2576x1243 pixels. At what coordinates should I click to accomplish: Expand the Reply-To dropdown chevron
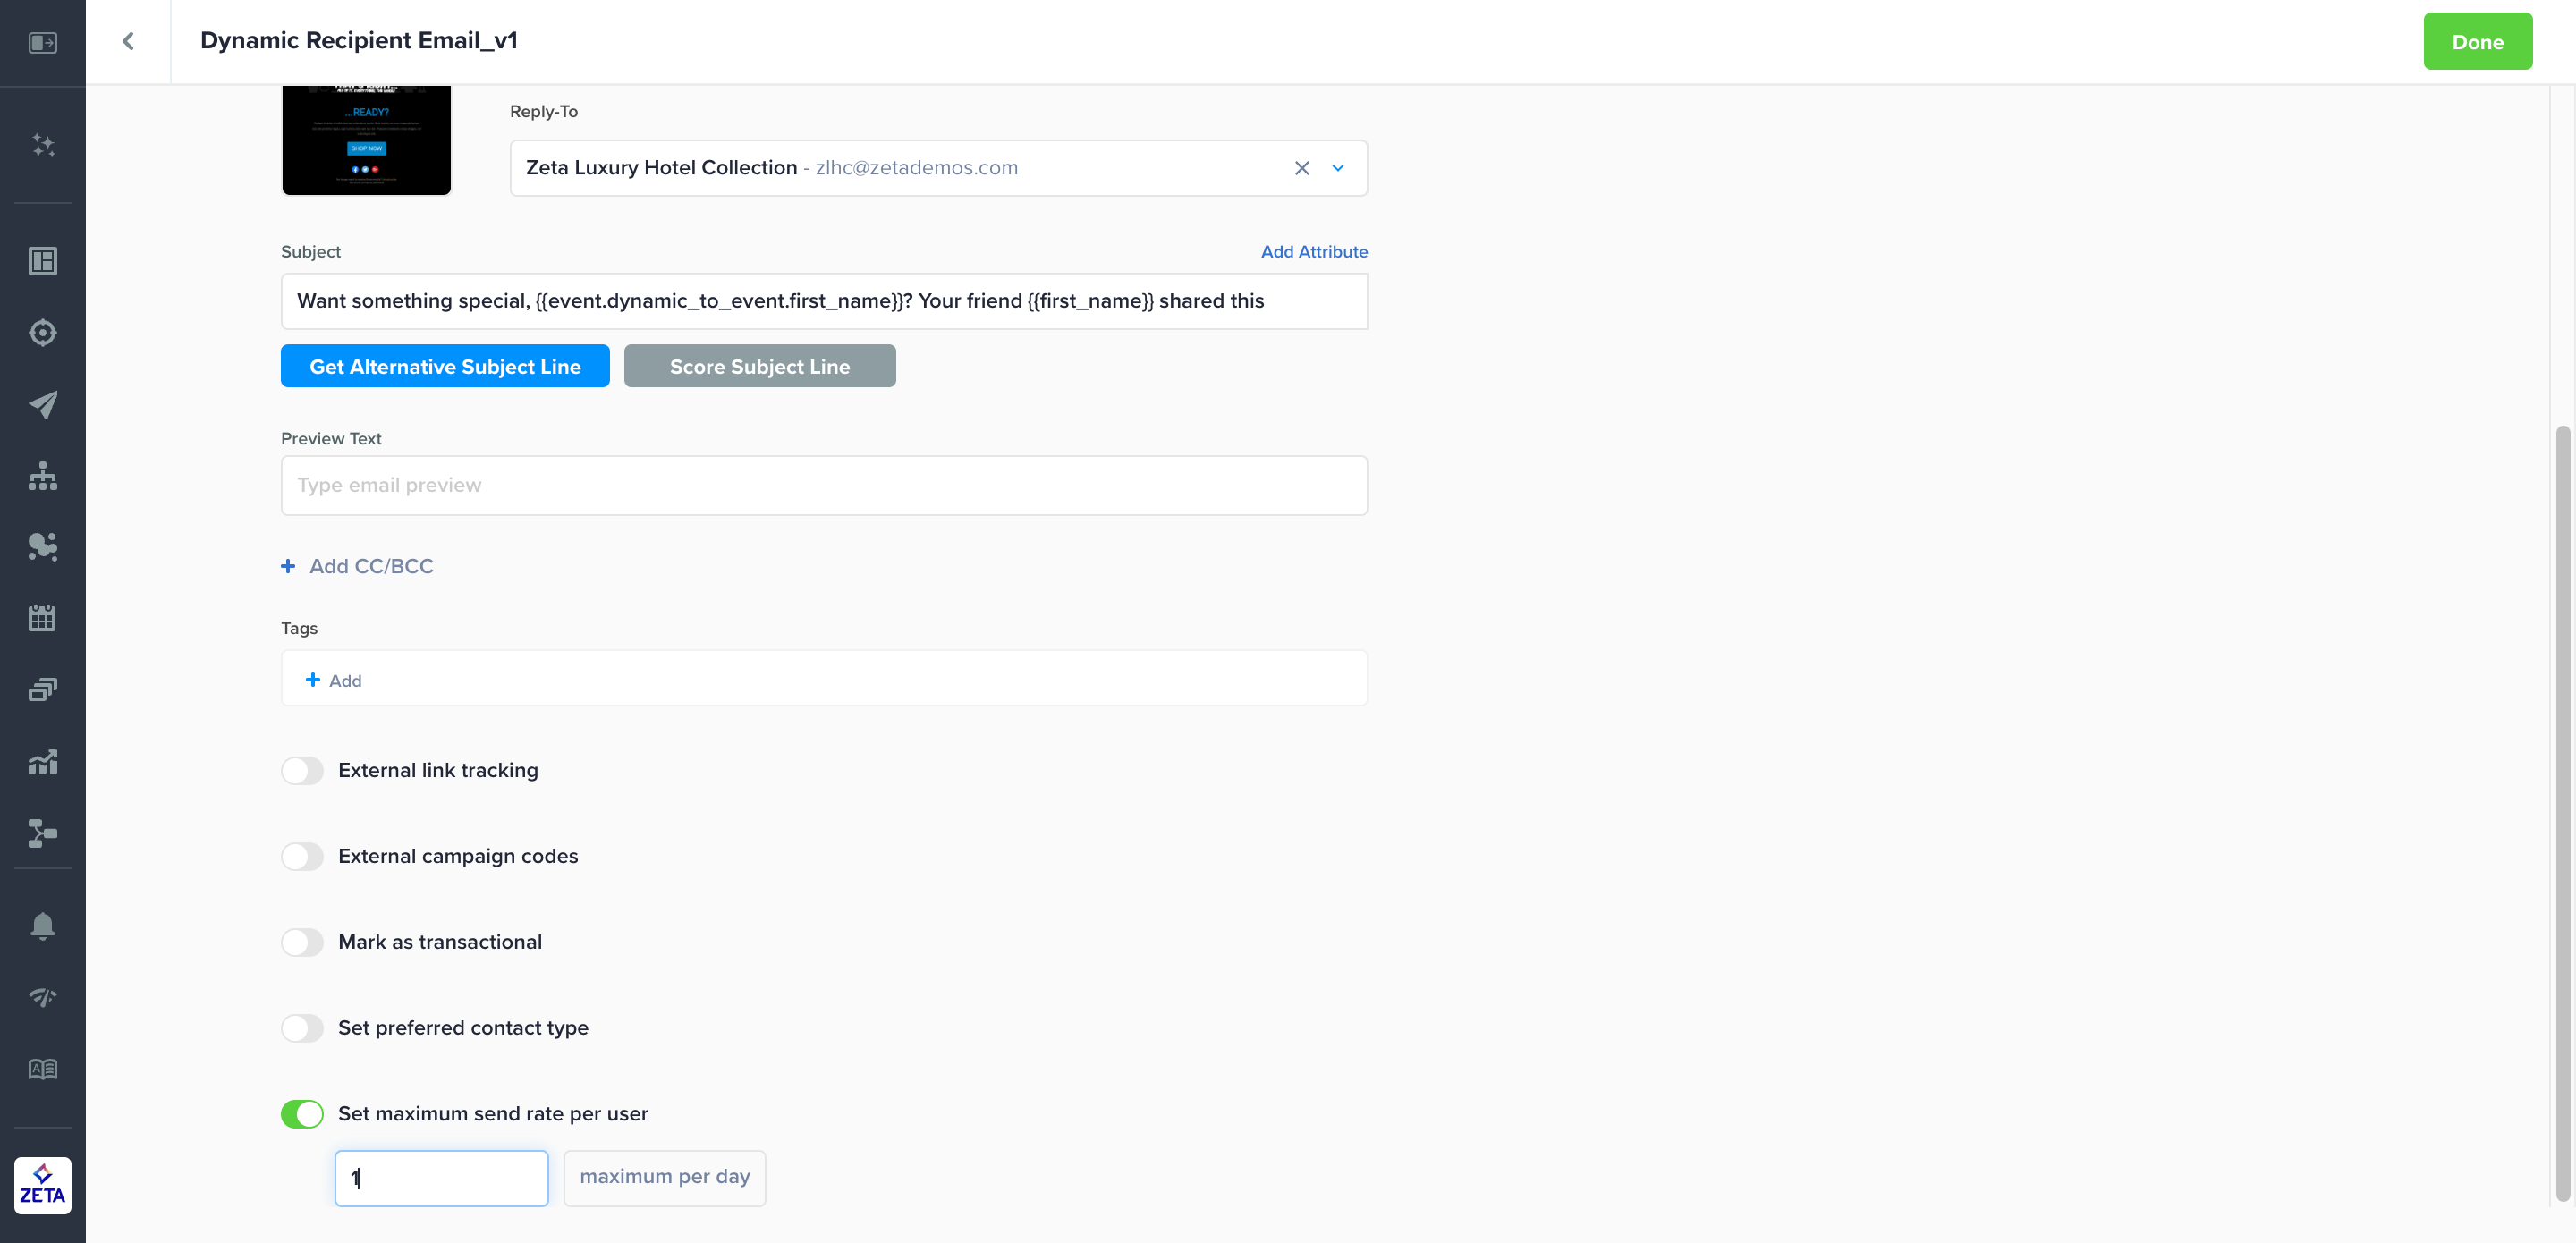click(1338, 168)
